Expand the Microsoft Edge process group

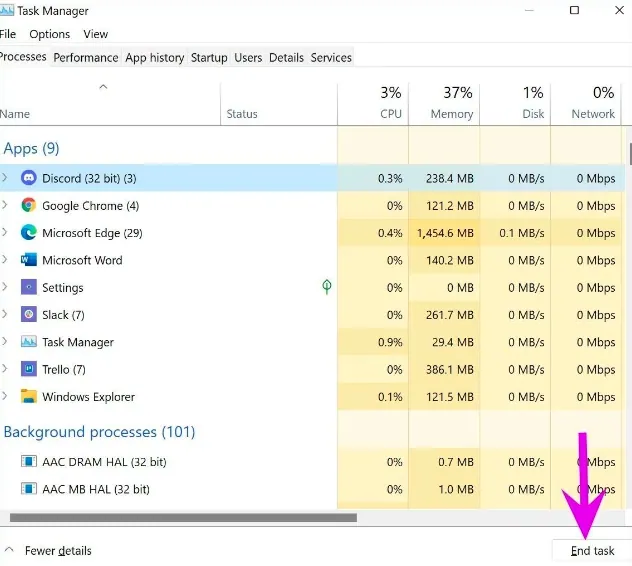pyautogui.click(x=4, y=233)
